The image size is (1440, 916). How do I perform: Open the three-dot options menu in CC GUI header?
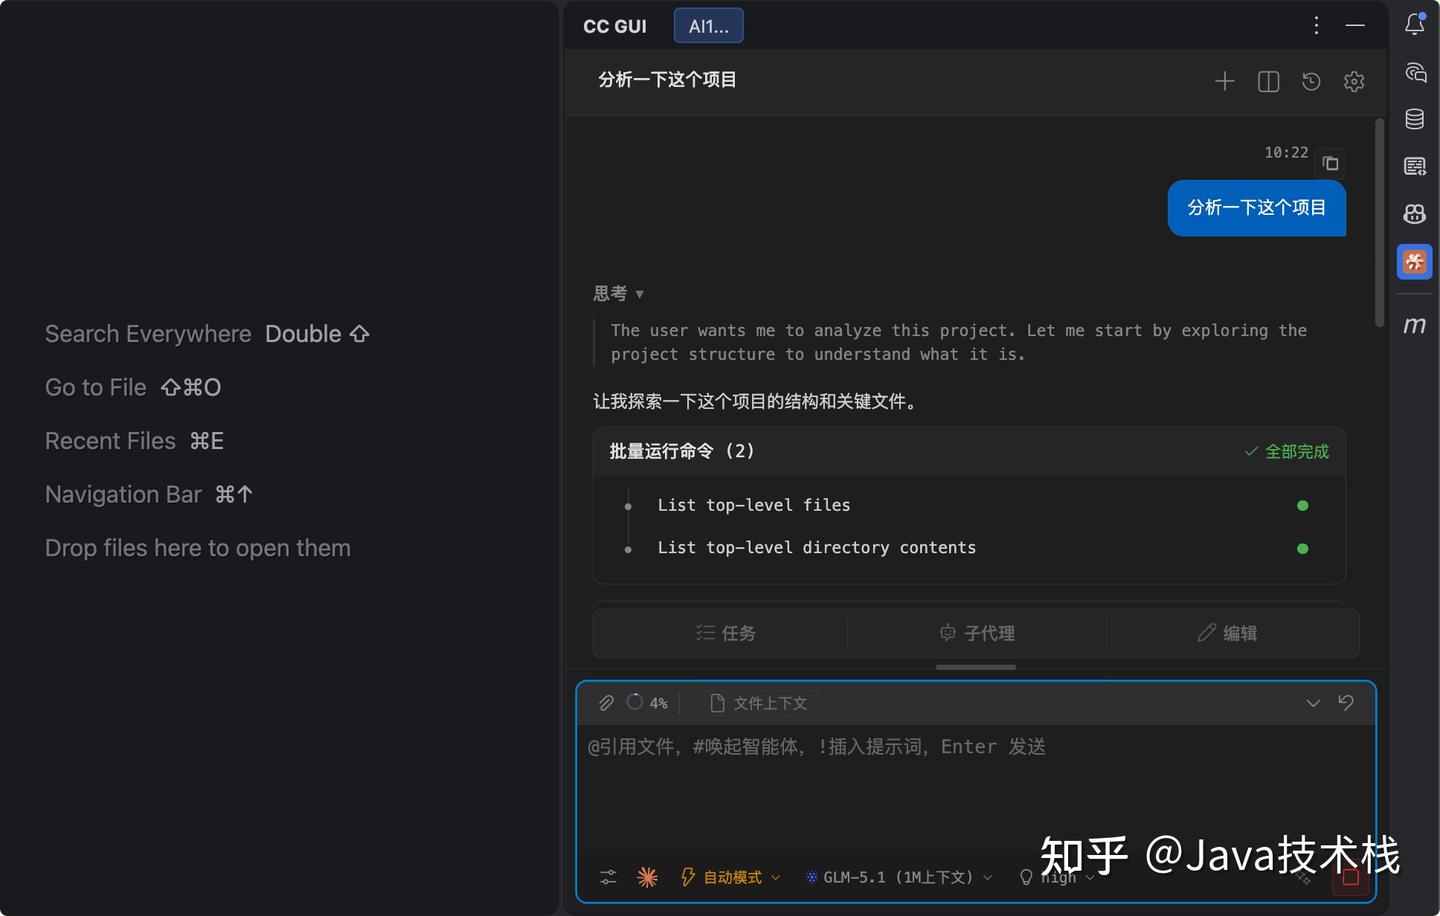(1316, 26)
